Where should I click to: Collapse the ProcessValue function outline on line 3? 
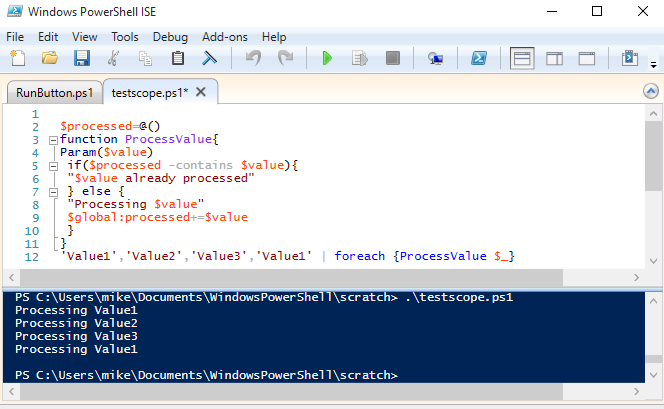(x=53, y=140)
